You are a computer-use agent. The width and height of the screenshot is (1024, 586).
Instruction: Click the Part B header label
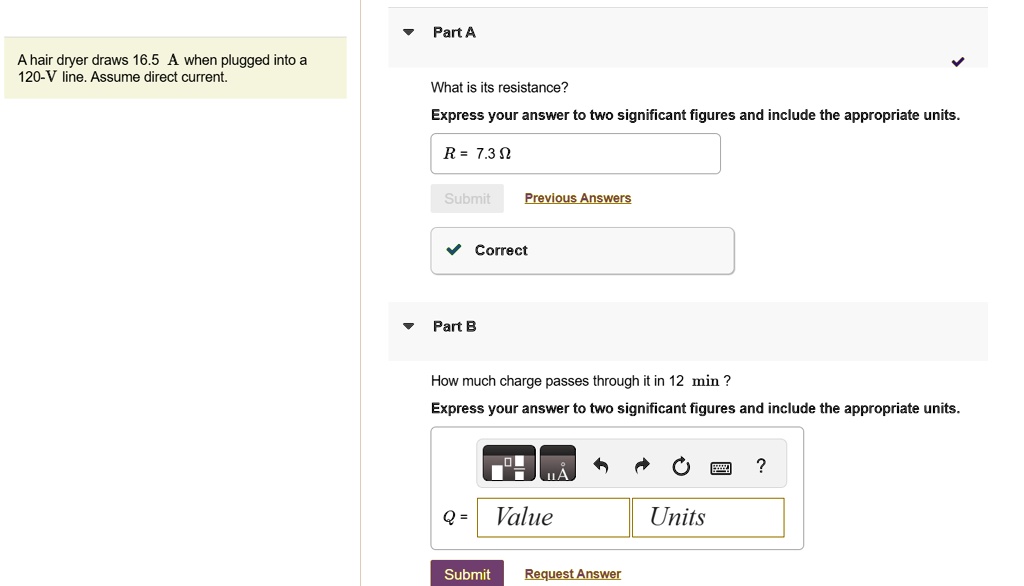point(455,327)
